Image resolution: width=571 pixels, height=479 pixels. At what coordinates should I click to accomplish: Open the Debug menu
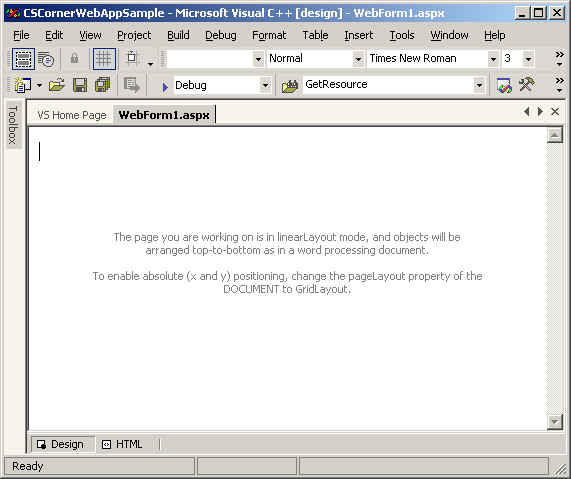(x=221, y=35)
